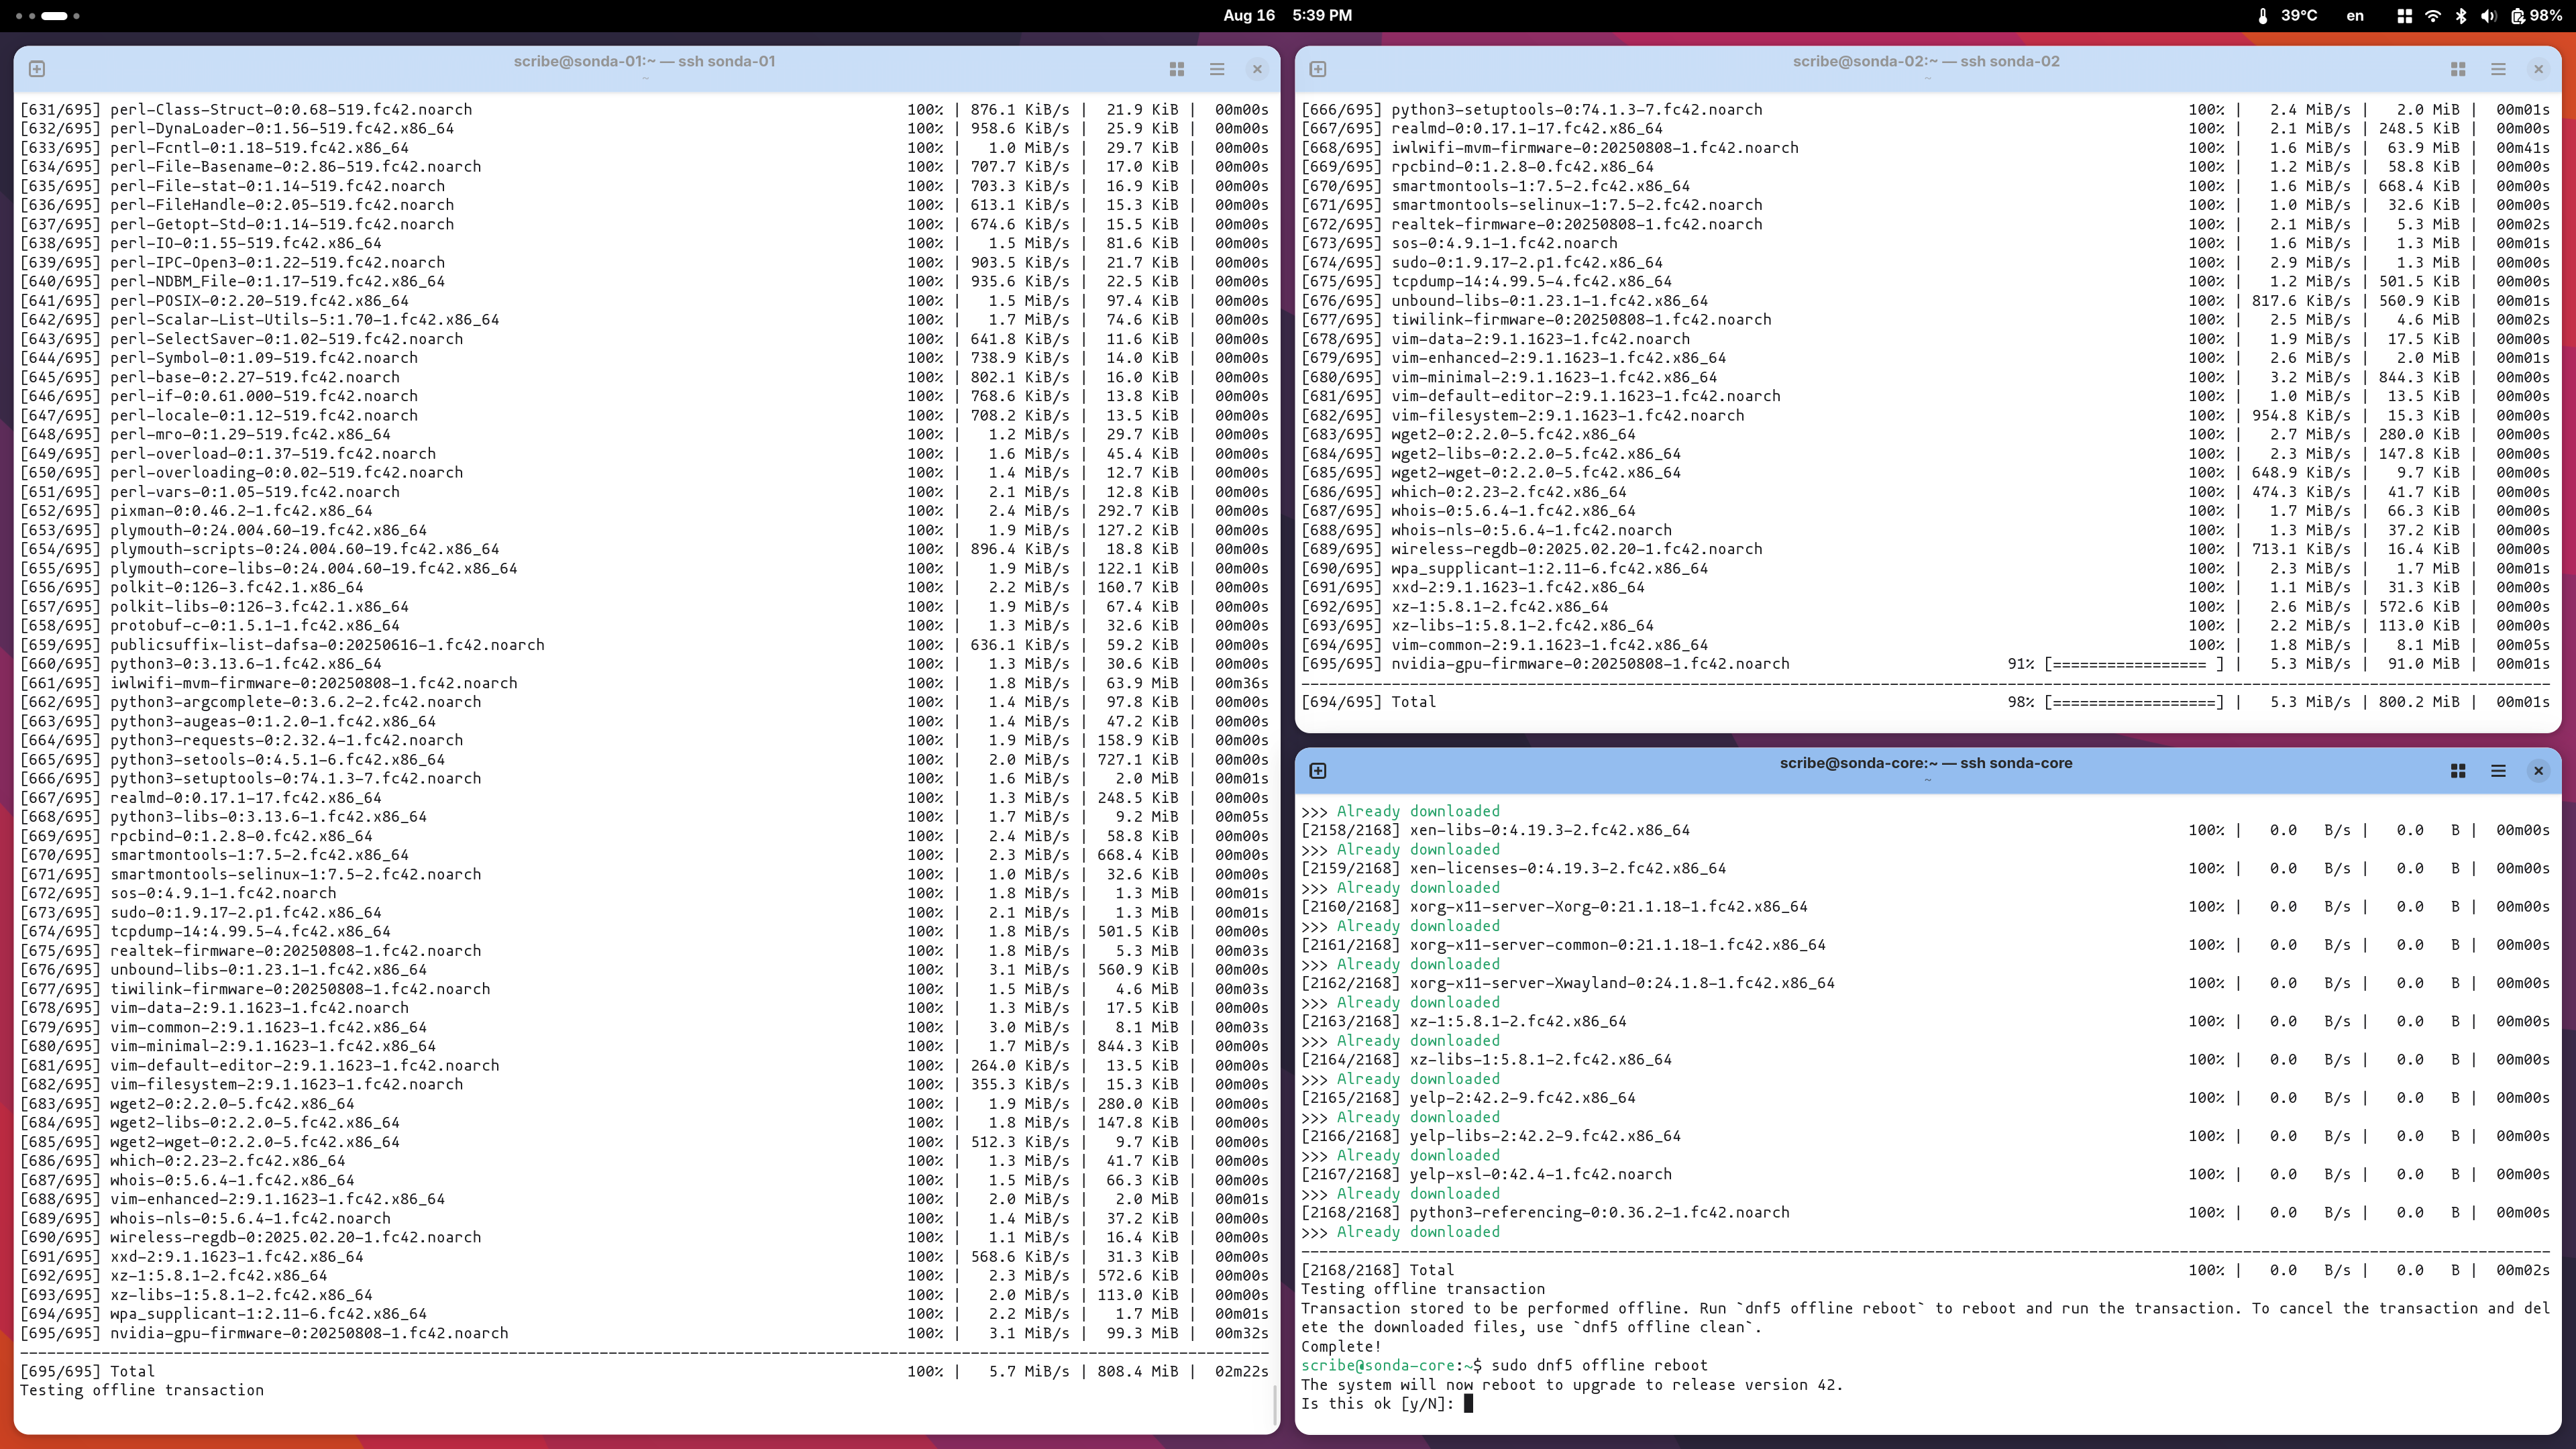The width and height of the screenshot is (2576, 1449).
Task: Focus the 'Is this ok [y/N]' prompt
Action: point(1468,1404)
